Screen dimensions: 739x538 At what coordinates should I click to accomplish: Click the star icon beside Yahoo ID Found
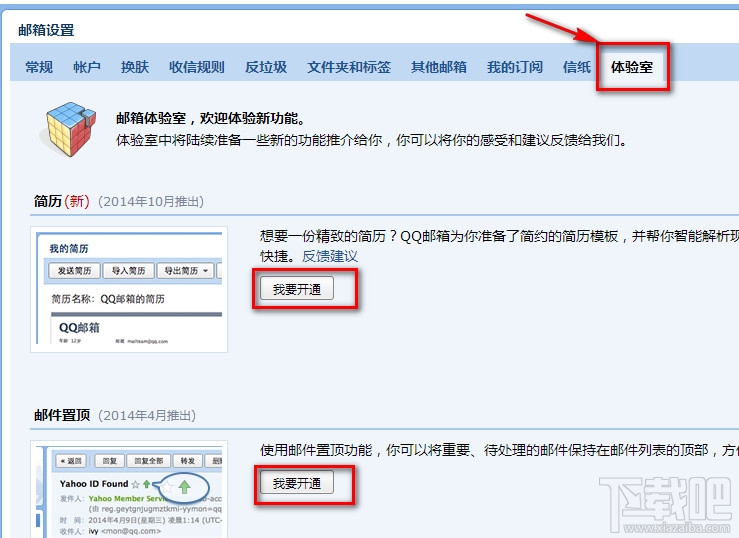coord(135,484)
